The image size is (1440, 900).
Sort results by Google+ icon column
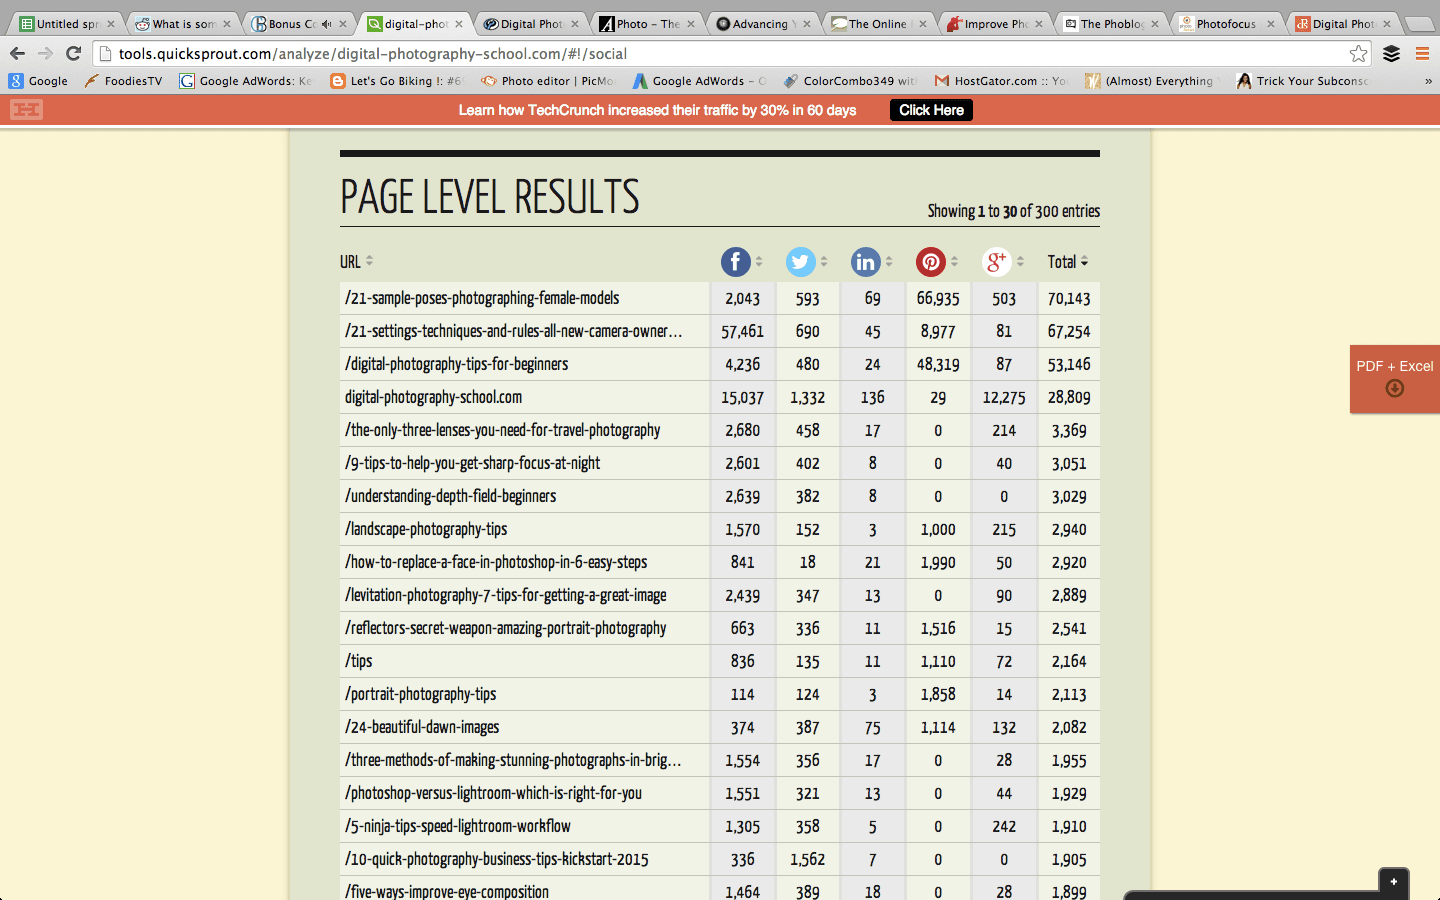click(997, 262)
